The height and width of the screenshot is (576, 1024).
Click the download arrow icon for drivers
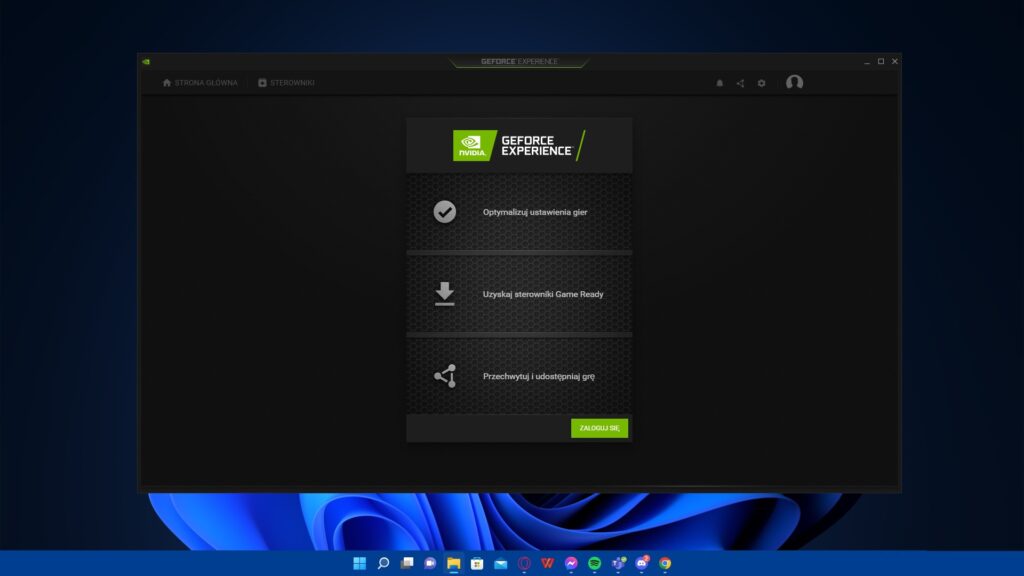445,294
